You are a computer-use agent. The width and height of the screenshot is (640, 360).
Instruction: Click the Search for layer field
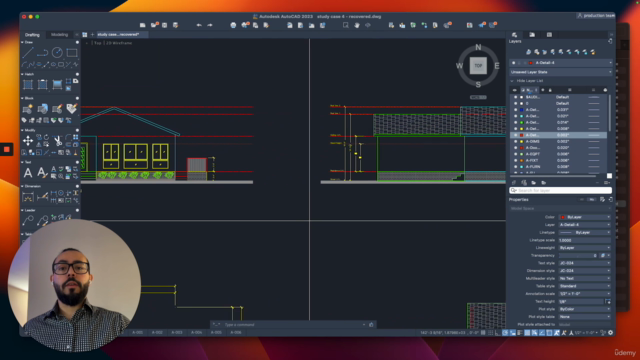point(560,191)
